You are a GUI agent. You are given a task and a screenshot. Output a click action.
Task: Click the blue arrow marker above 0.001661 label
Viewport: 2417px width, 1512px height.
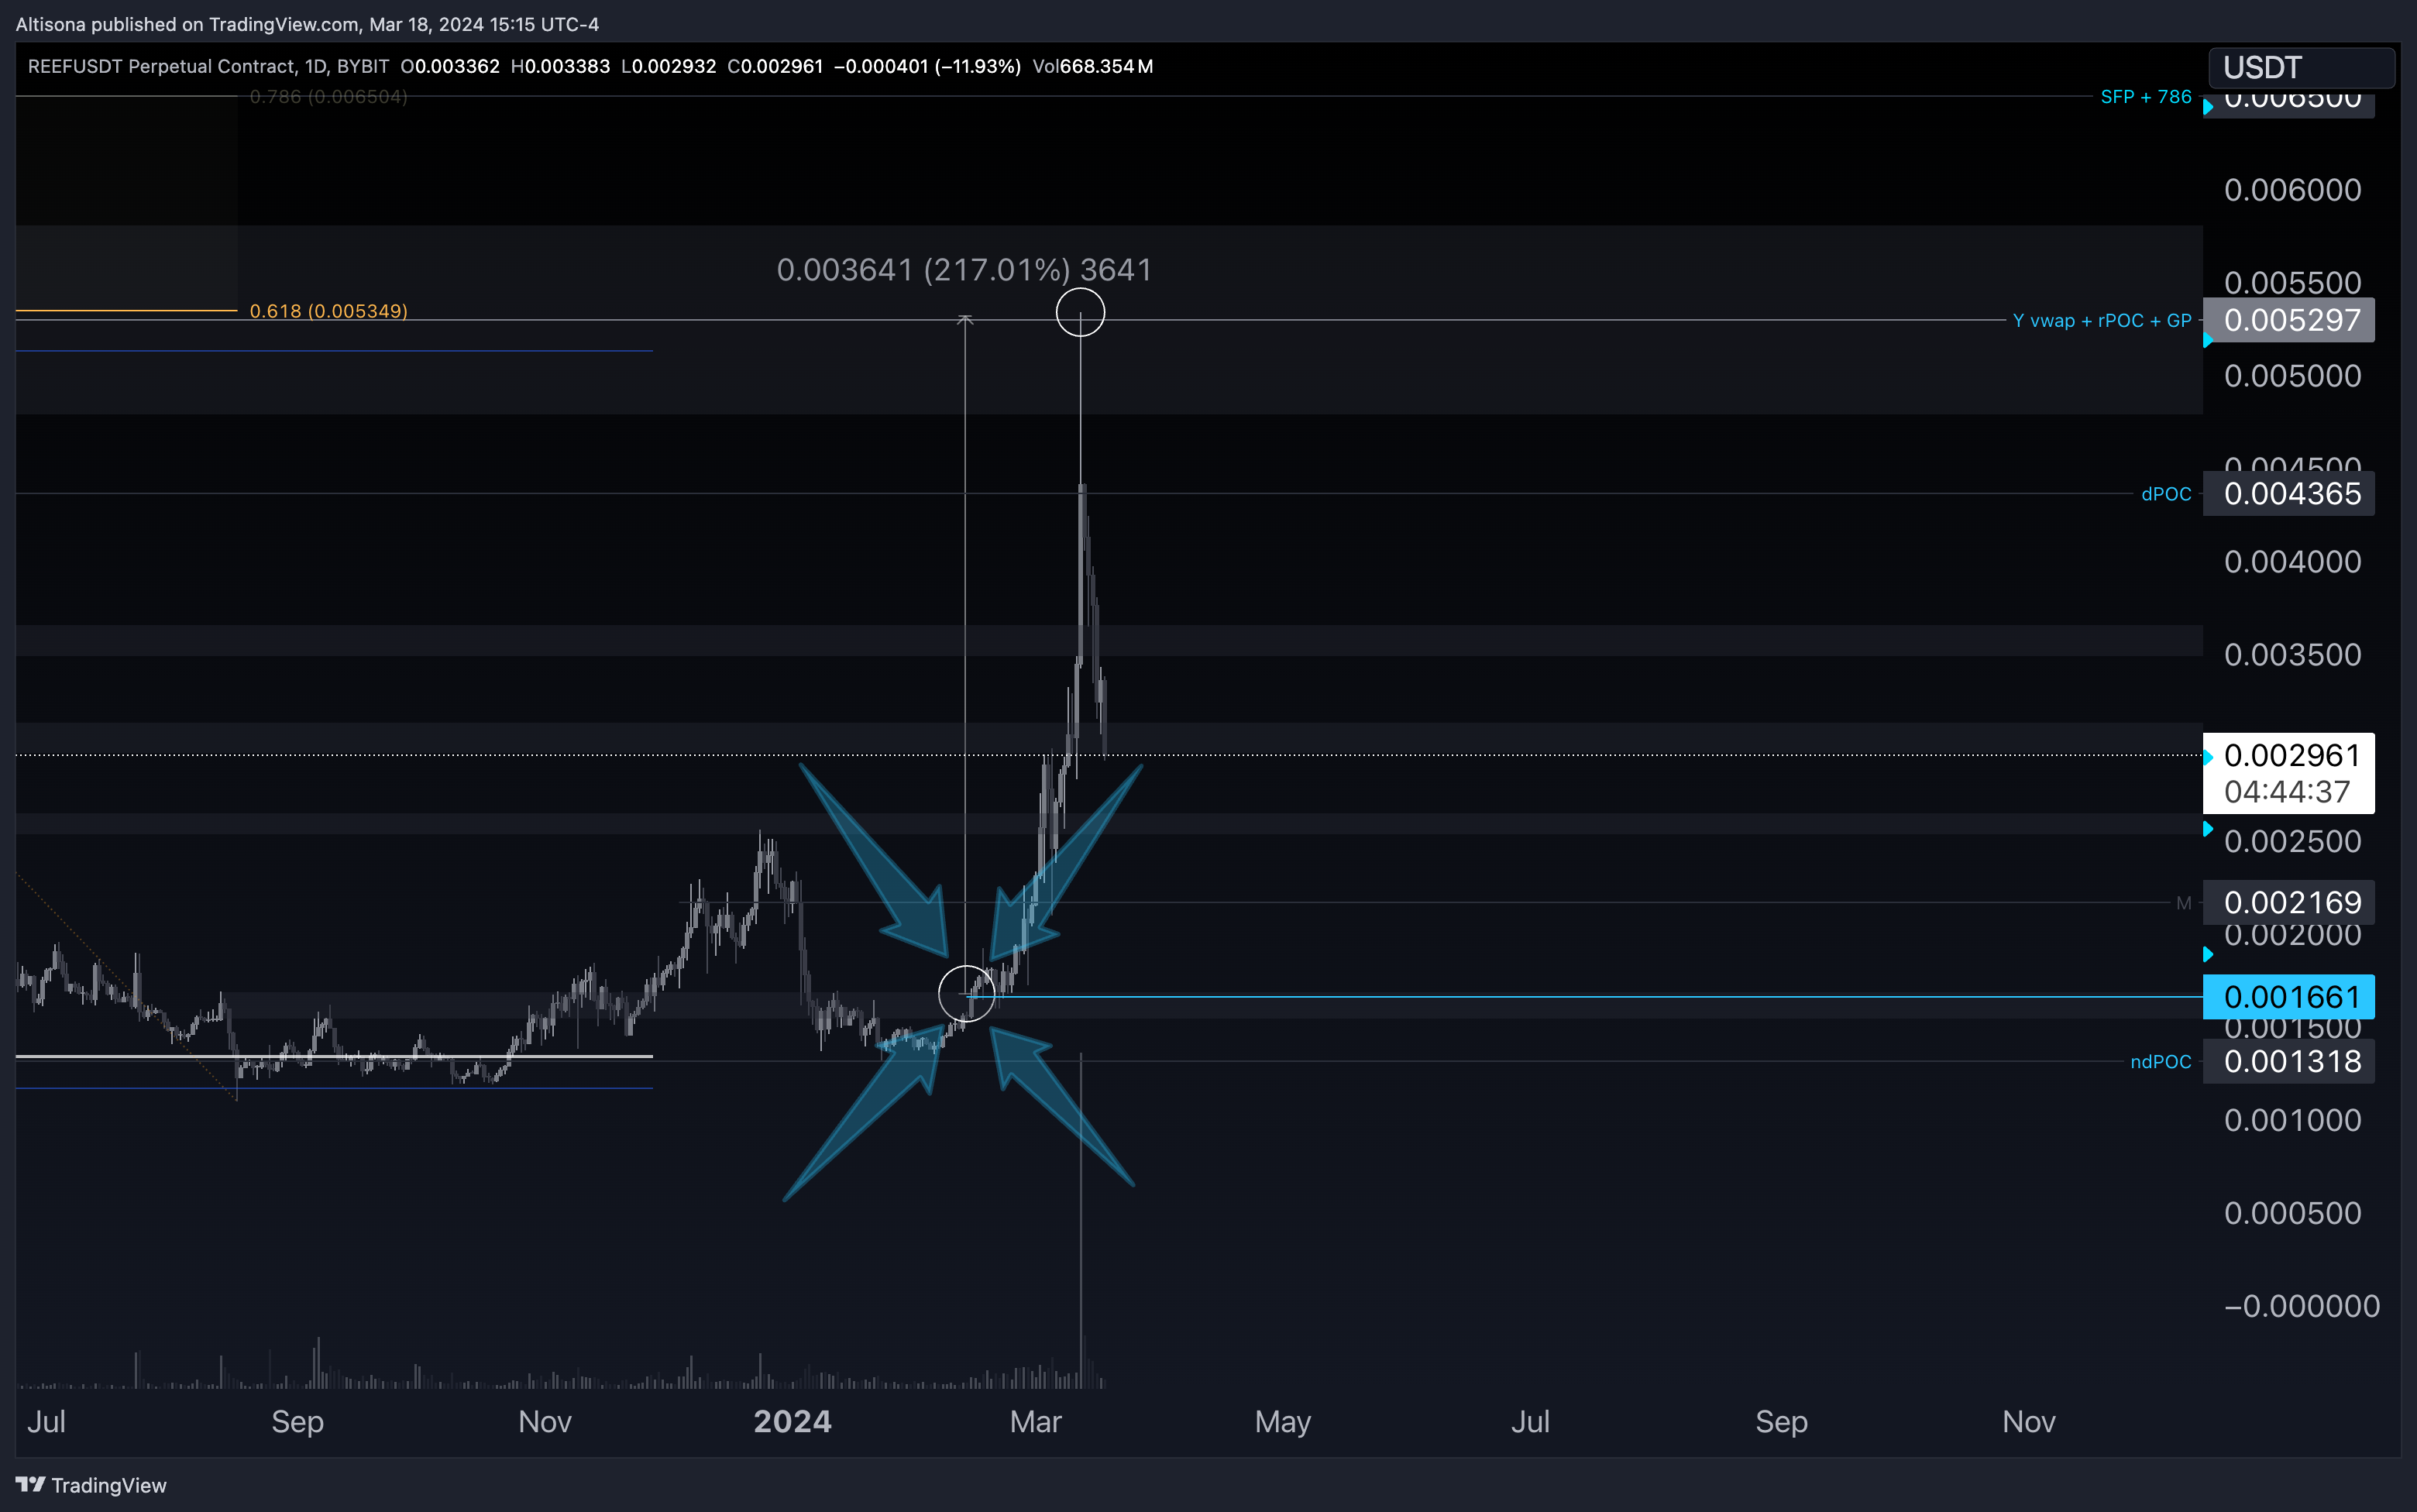pos(2208,955)
